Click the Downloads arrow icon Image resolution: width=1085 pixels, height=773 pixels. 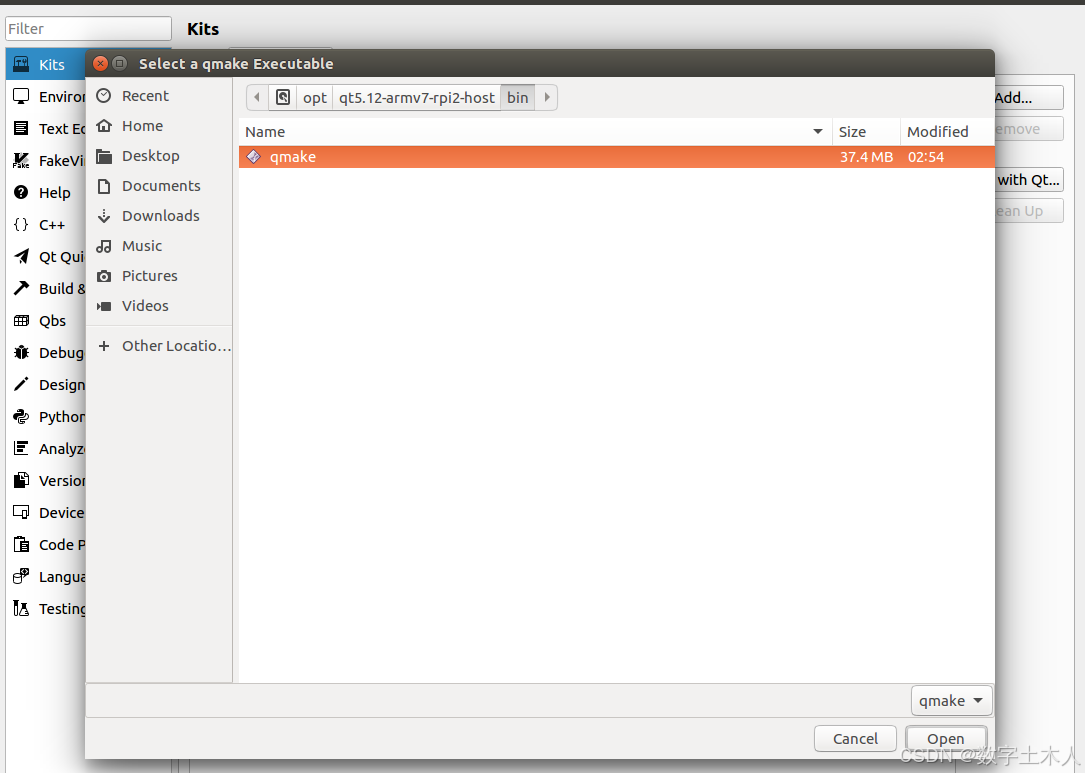104,216
